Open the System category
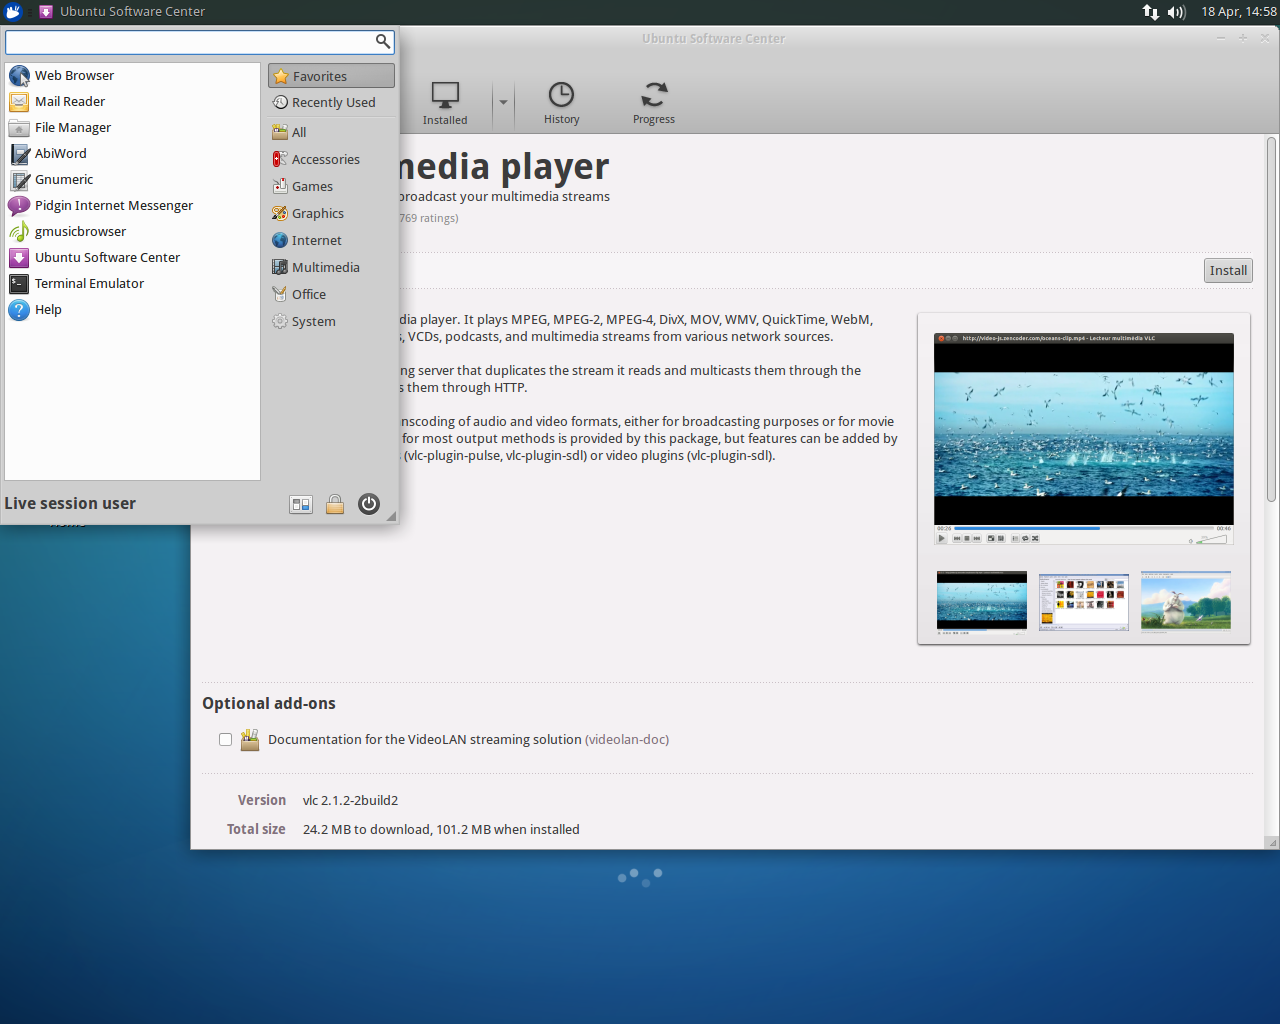Image resolution: width=1280 pixels, height=1024 pixels. (x=331, y=321)
